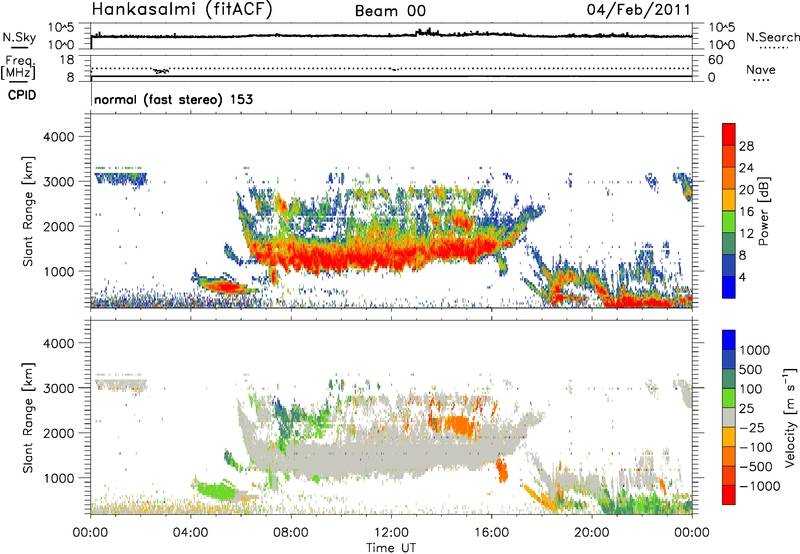
Task: Click the gray segment of velocity colorbar
Action: [x=729, y=418]
